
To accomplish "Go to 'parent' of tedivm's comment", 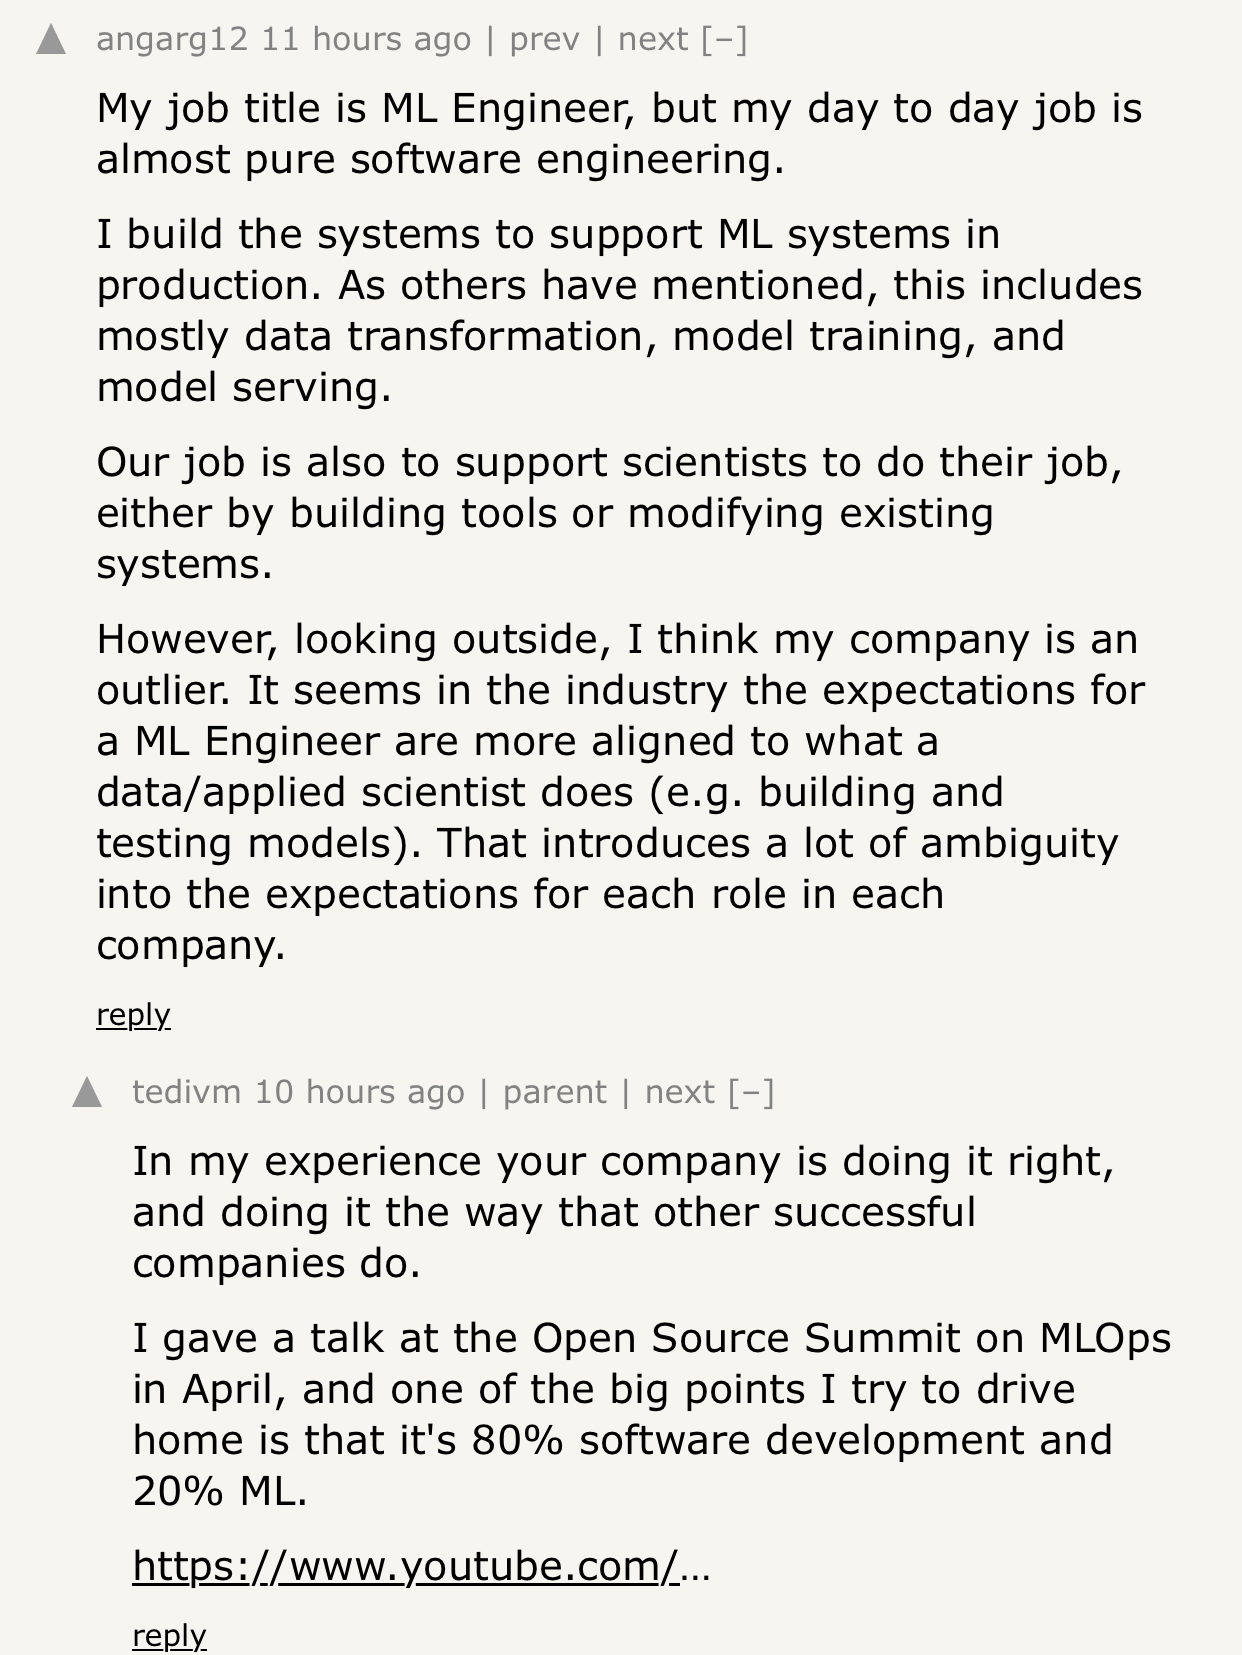I will pos(554,1092).
